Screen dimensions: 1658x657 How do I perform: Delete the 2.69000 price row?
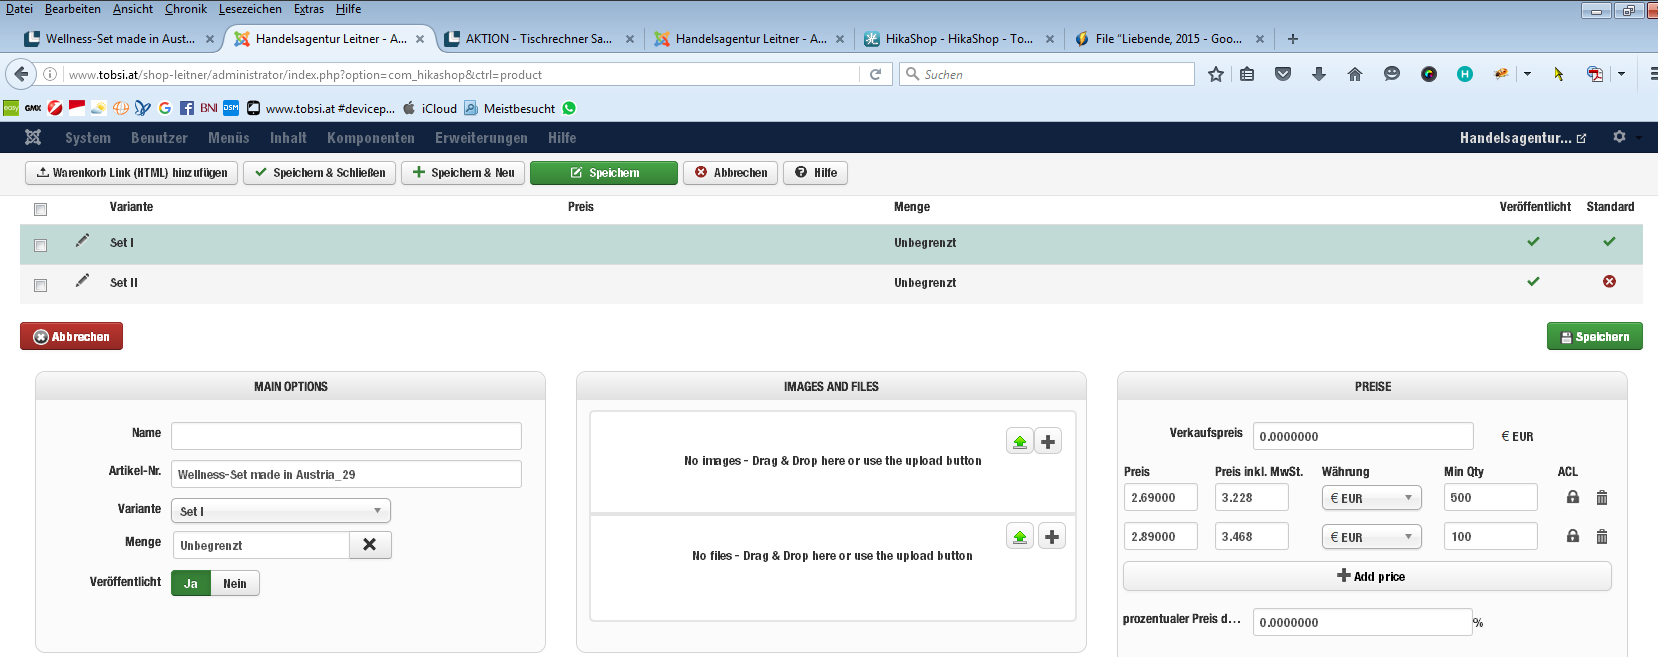(1602, 497)
